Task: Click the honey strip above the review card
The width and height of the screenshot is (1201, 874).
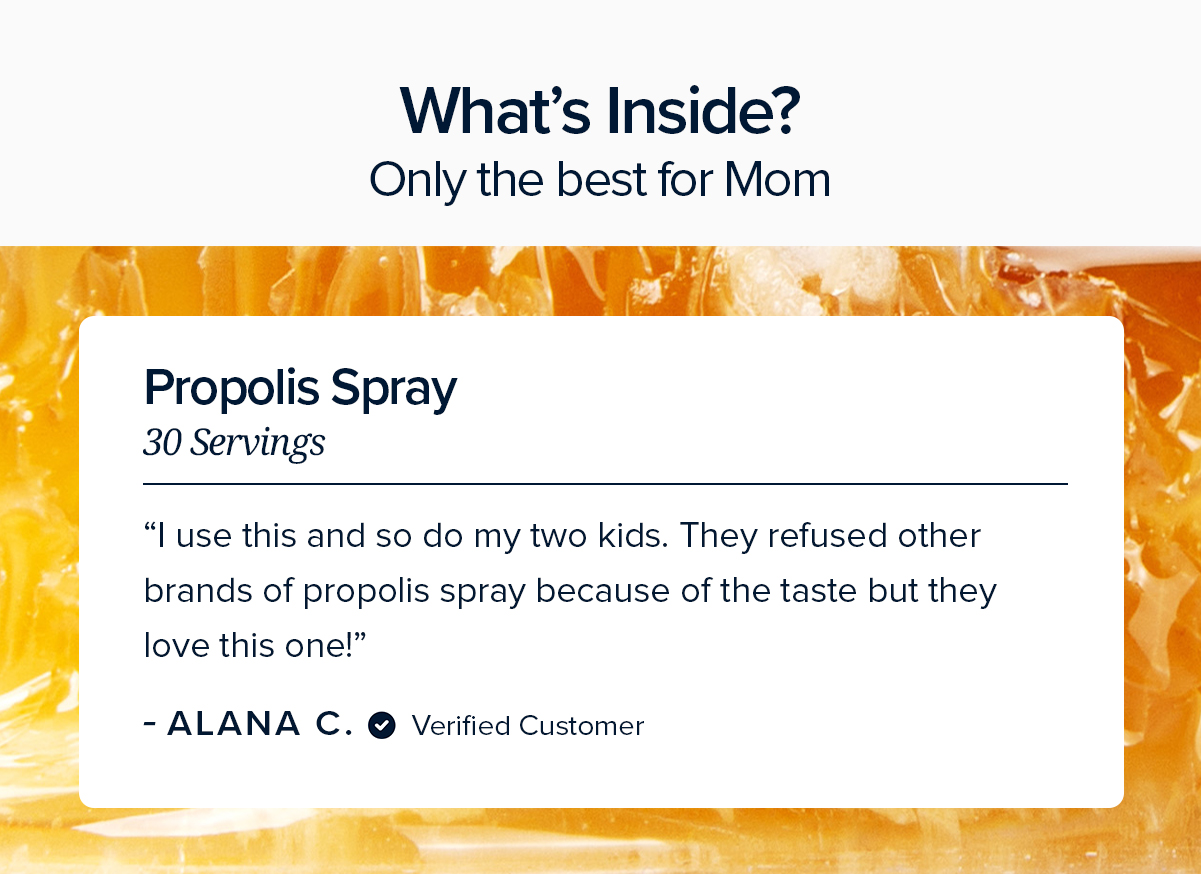Action: click(x=600, y=281)
